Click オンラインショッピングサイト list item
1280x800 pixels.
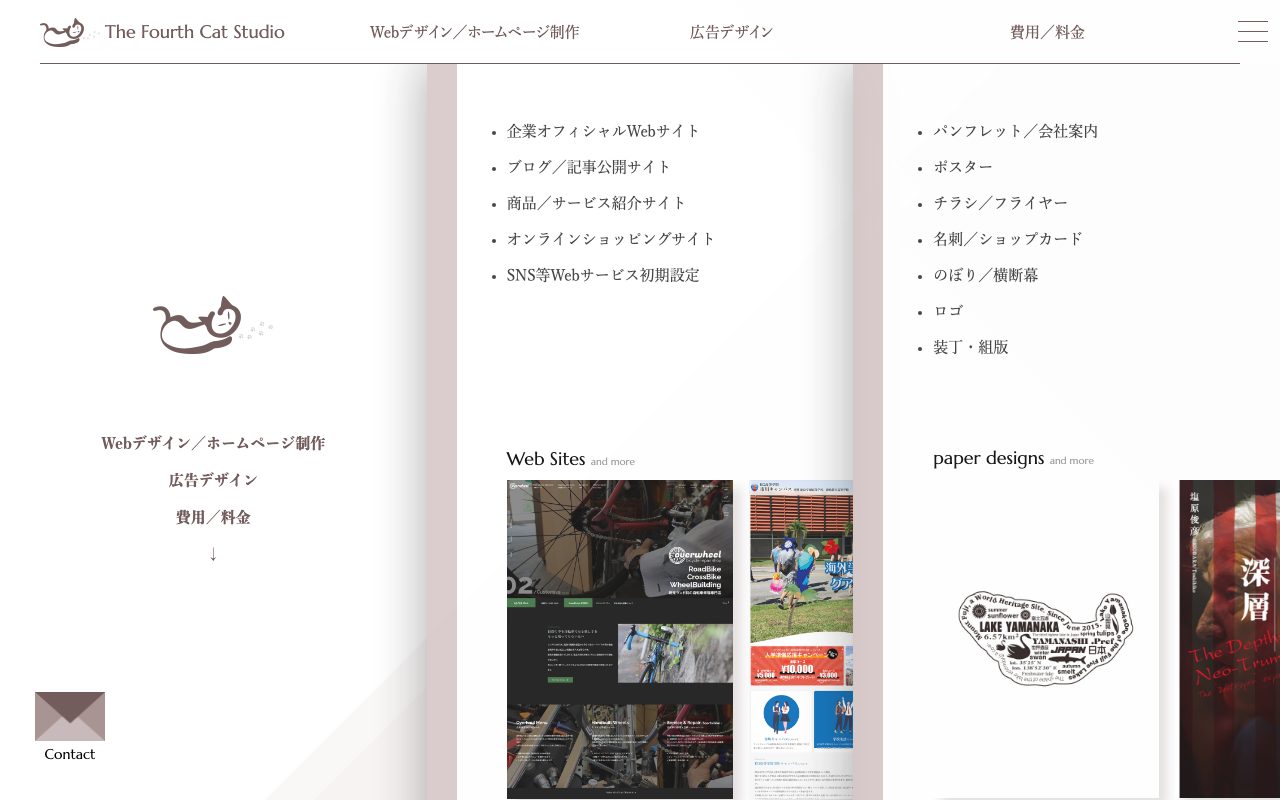pyautogui.click(x=612, y=239)
